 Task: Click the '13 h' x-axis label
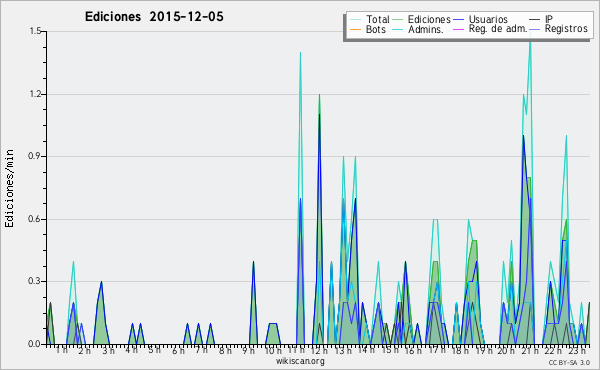pyautogui.click(x=343, y=350)
